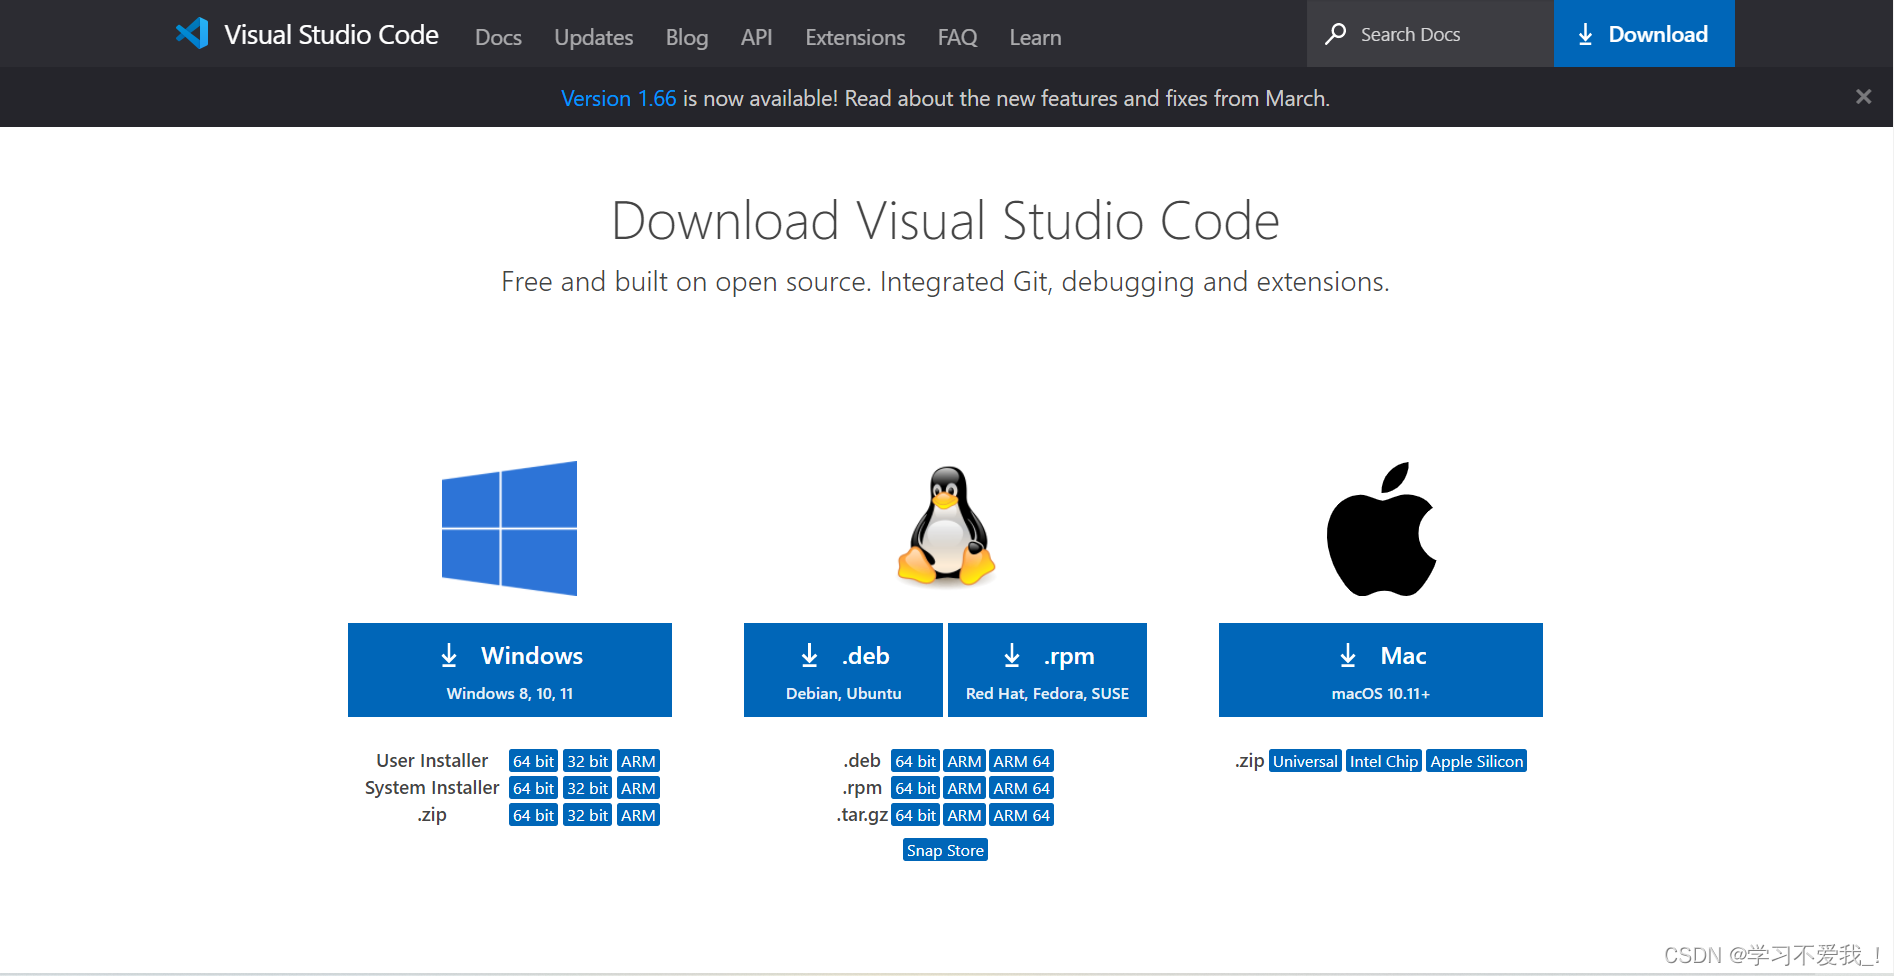Choose Windows .zip 32 bit
1894x976 pixels.
(x=587, y=815)
